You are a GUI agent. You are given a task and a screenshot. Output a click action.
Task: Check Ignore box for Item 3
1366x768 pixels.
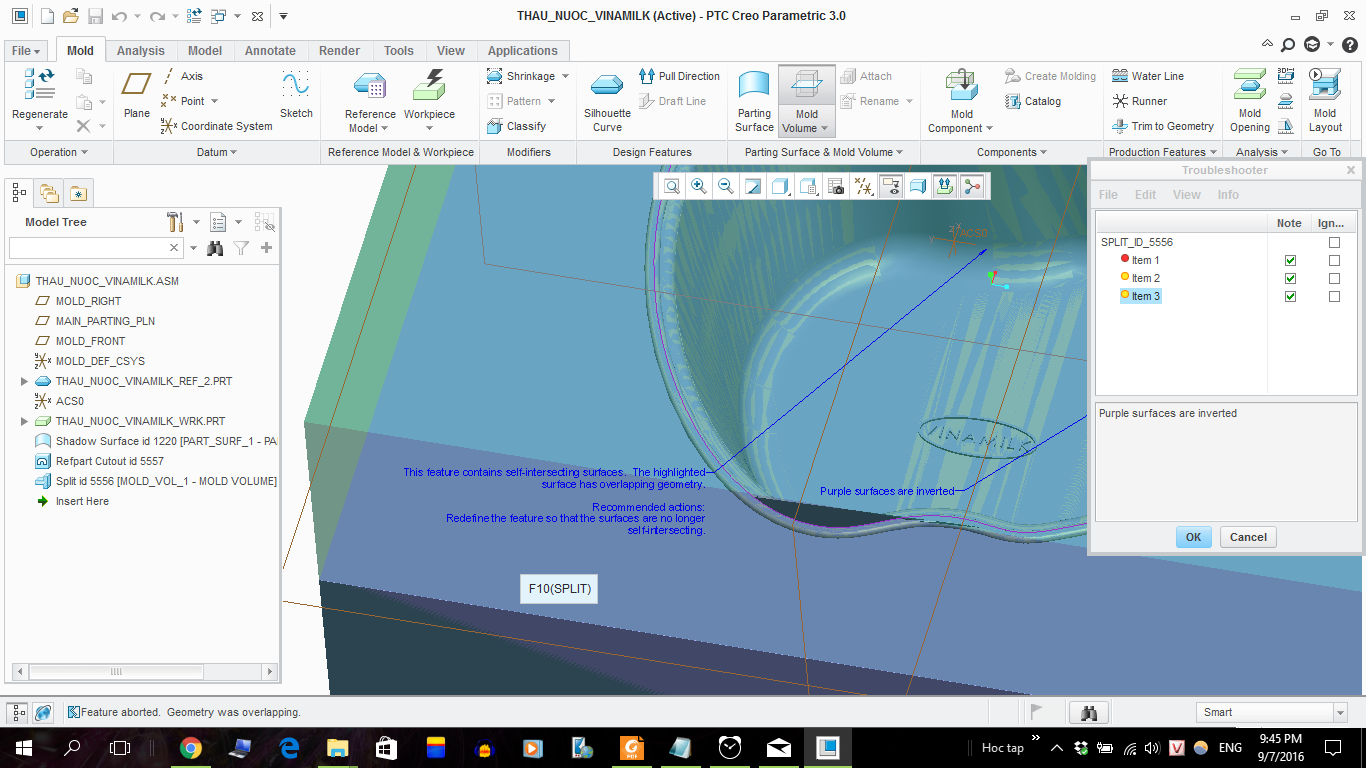click(1334, 296)
